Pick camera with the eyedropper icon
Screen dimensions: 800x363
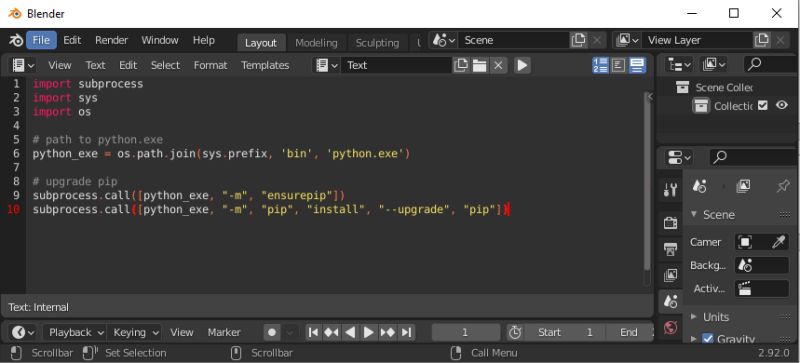point(779,242)
